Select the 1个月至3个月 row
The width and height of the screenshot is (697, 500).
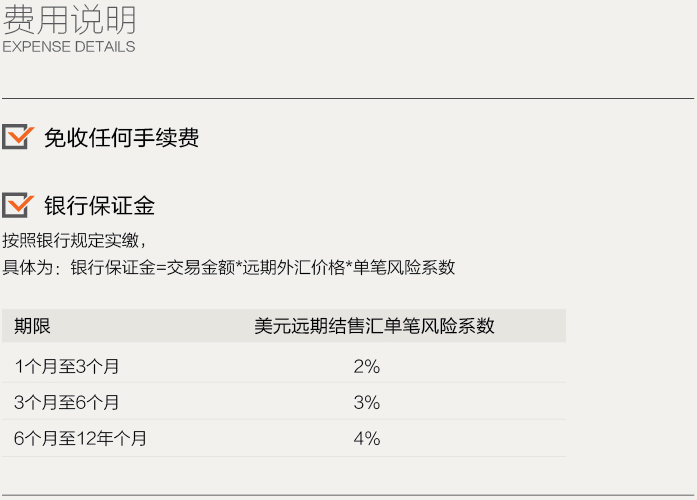tap(284, 367)
